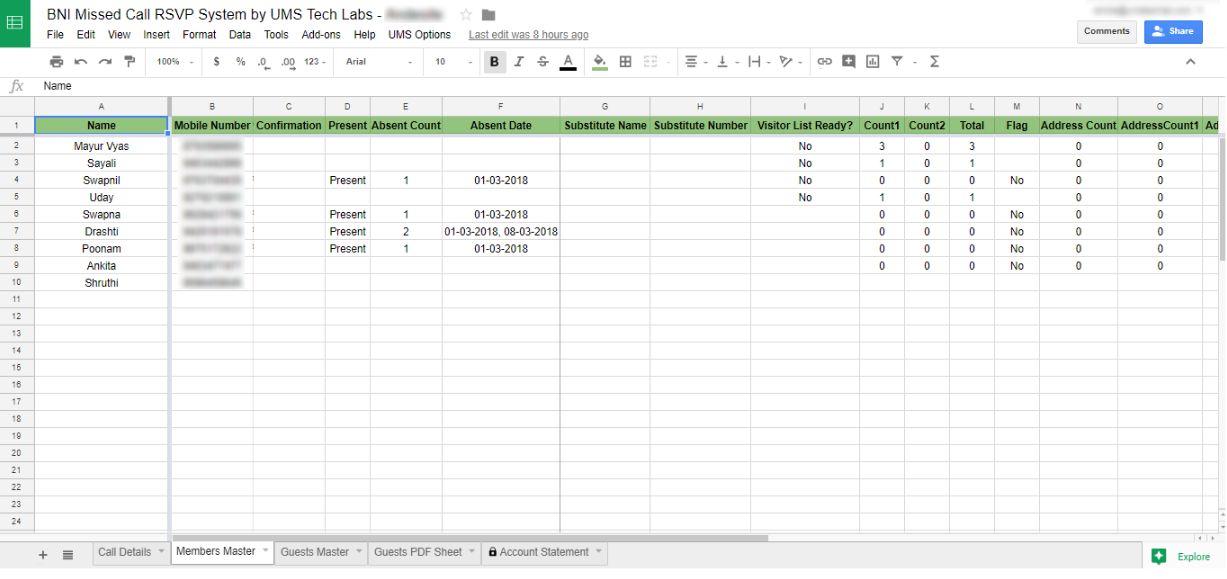This screenshot has height=579, width=1227.
Task: Select the row 7 header
Action: click(16, 231)
